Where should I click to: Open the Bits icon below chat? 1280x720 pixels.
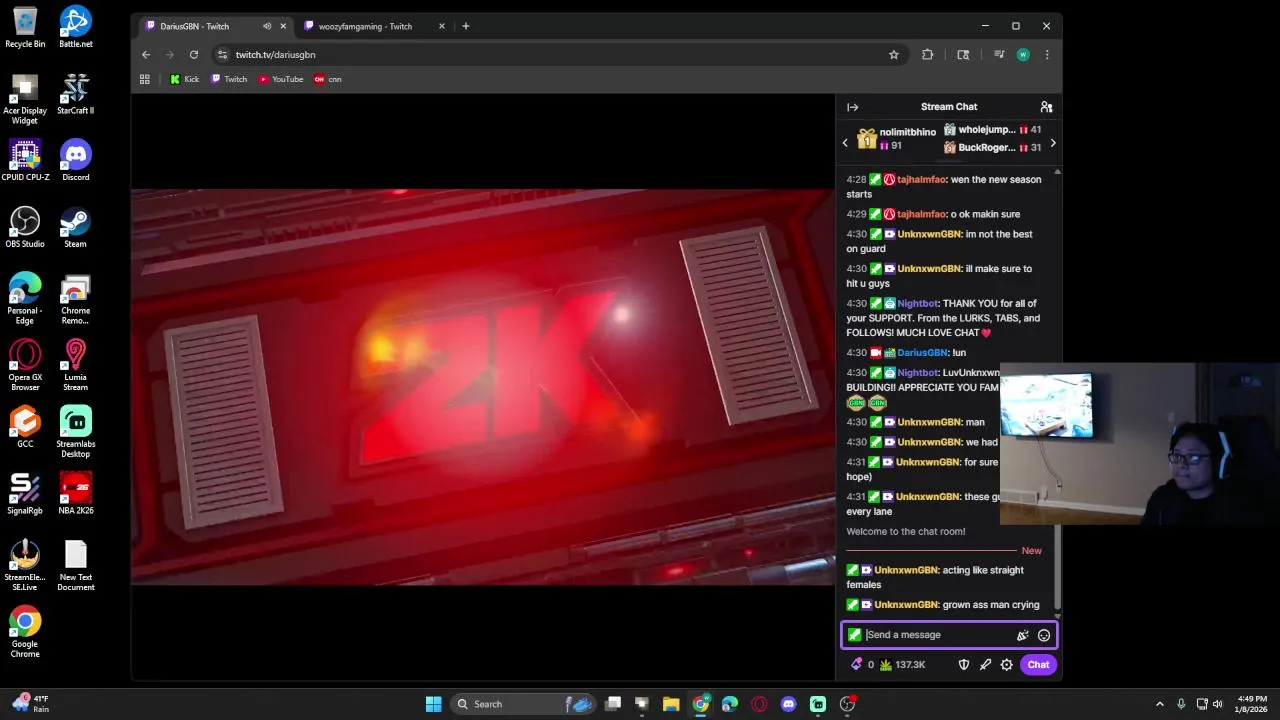click(856, 664)
